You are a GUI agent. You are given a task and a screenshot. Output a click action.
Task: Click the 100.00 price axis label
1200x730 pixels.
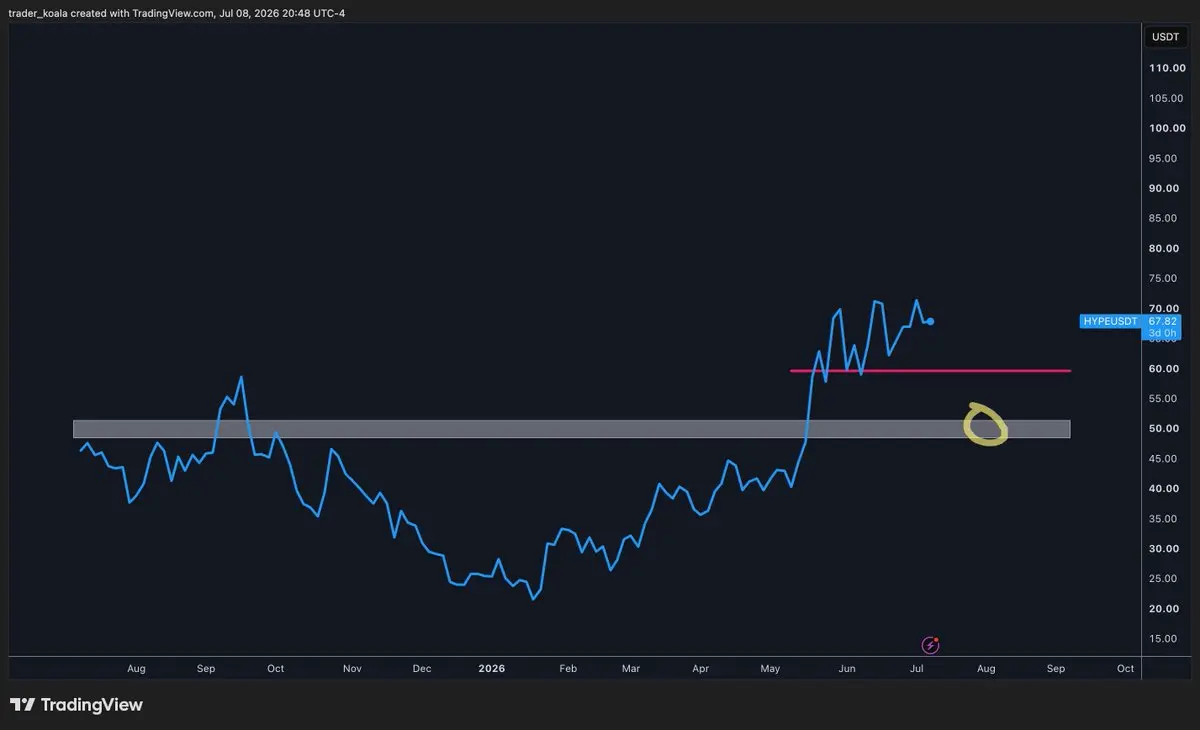click(x=1166, y=128)
